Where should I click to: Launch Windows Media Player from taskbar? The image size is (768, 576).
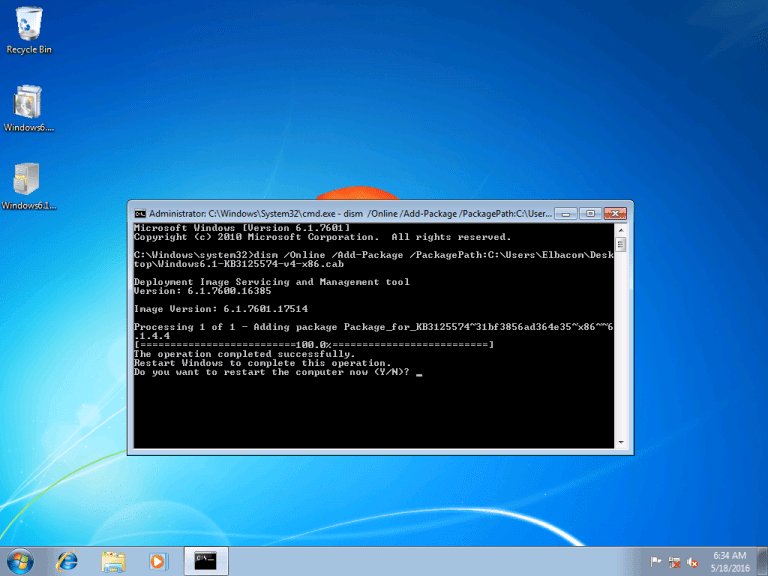(158, 561)
